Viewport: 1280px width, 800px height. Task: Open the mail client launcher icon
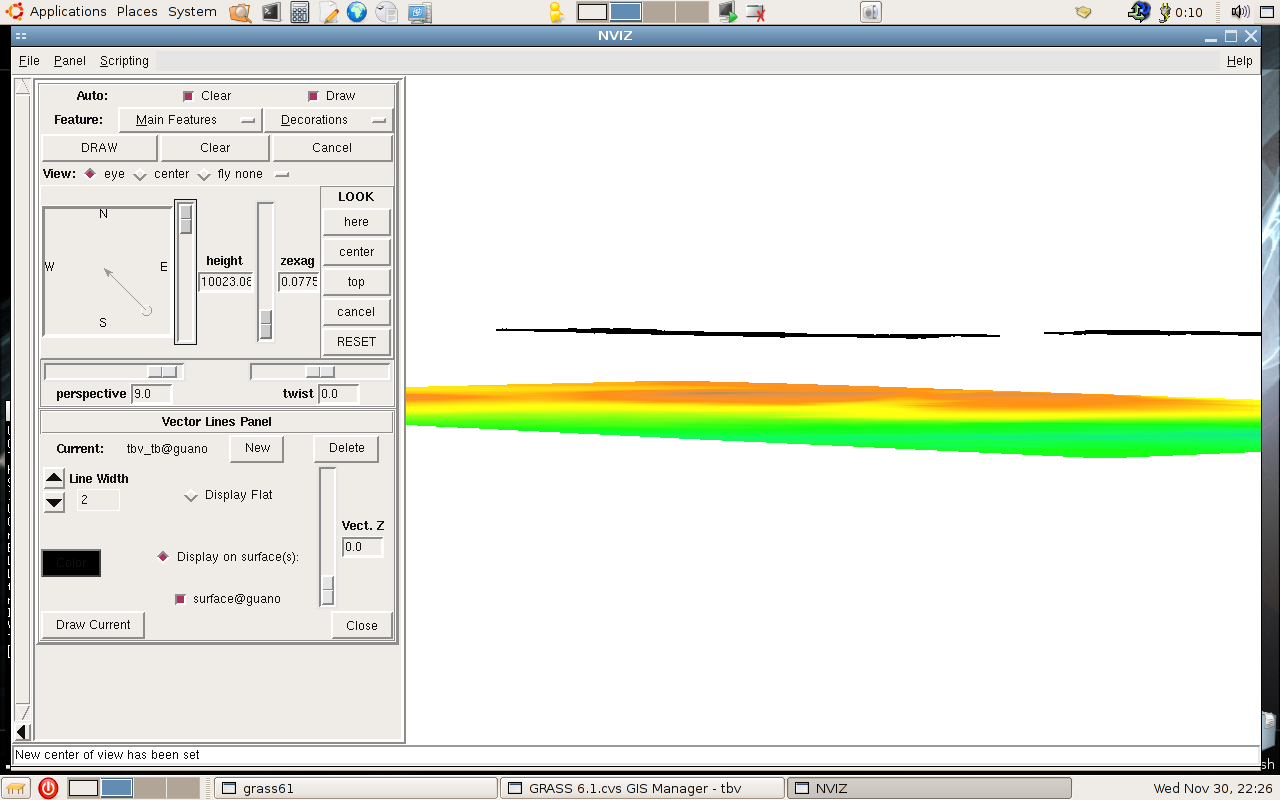pyautogui.click(x=387, y=13)
